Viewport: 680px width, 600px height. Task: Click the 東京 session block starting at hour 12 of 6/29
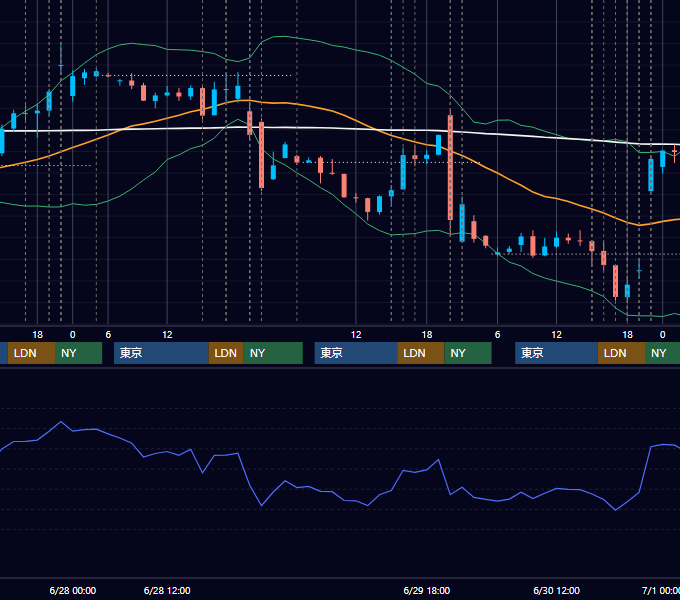(356, 353)
